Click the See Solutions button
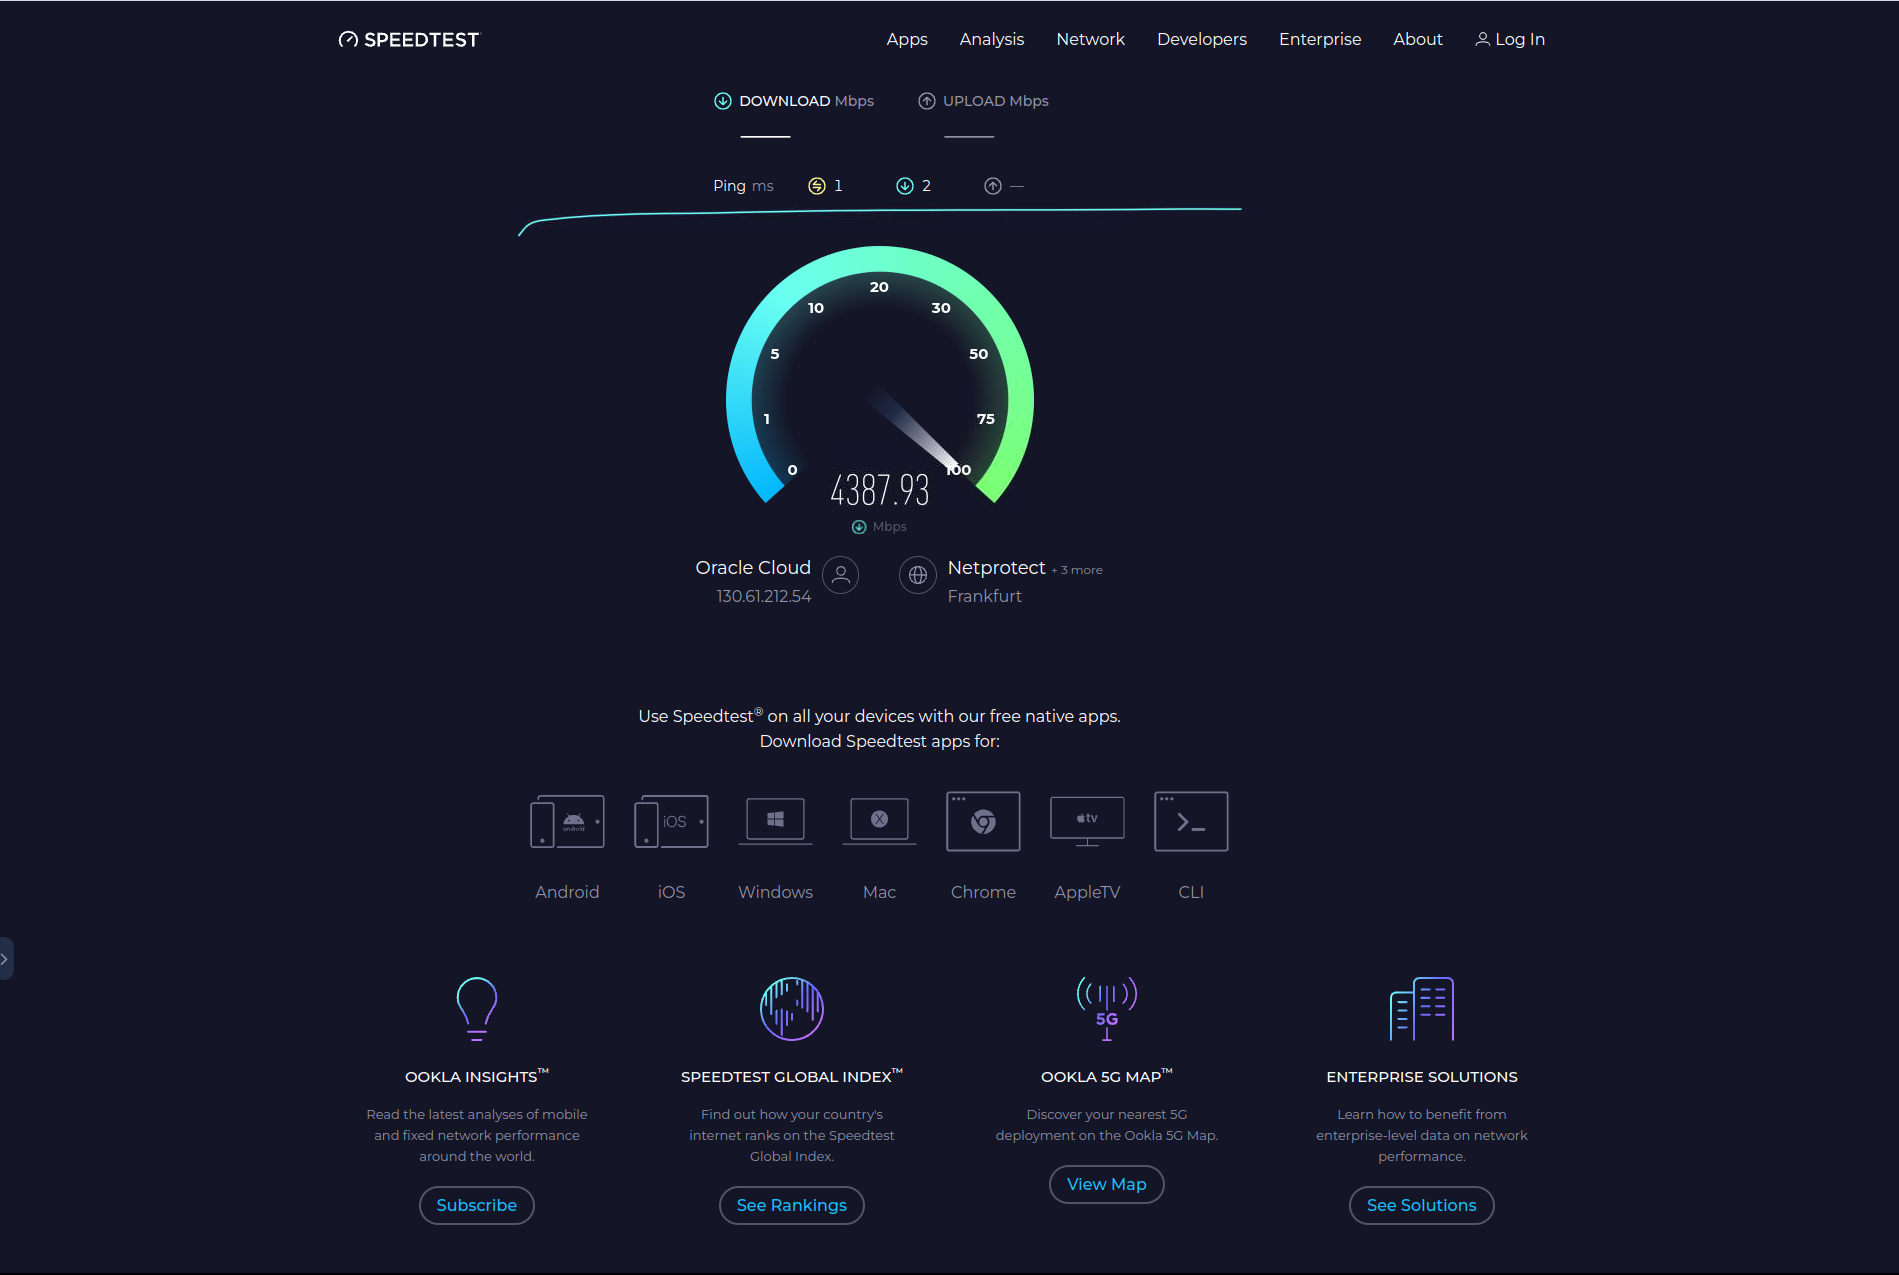The height and width of the screenshot is (1275, 1899). tap(1422, 1205)
